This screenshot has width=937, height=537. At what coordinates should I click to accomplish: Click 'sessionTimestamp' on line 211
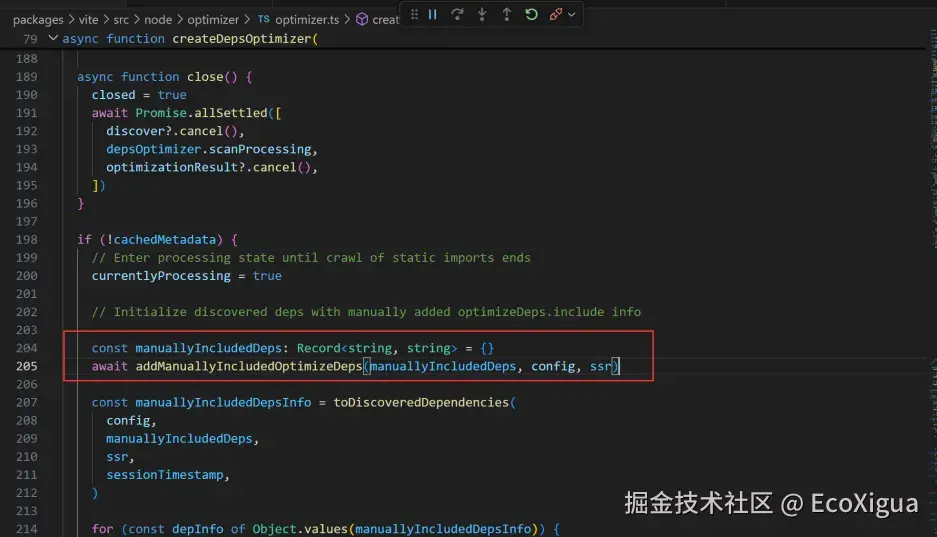164,475
